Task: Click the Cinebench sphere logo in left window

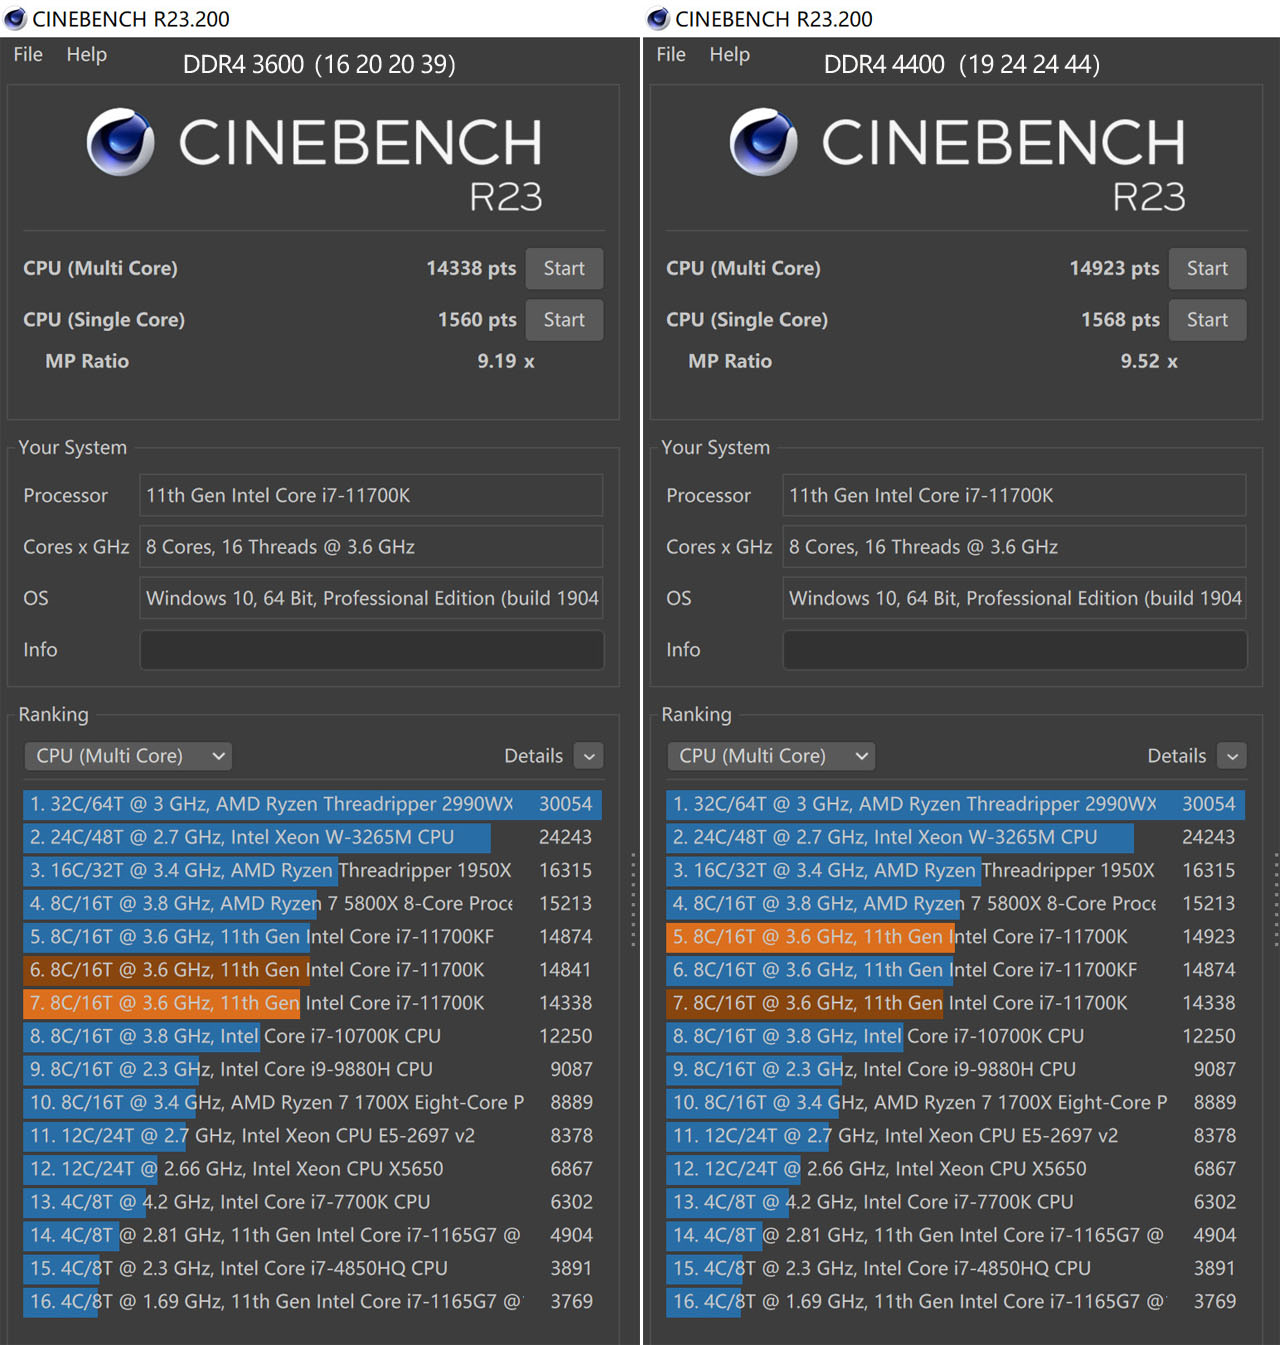Action: (x=121, y=142)
